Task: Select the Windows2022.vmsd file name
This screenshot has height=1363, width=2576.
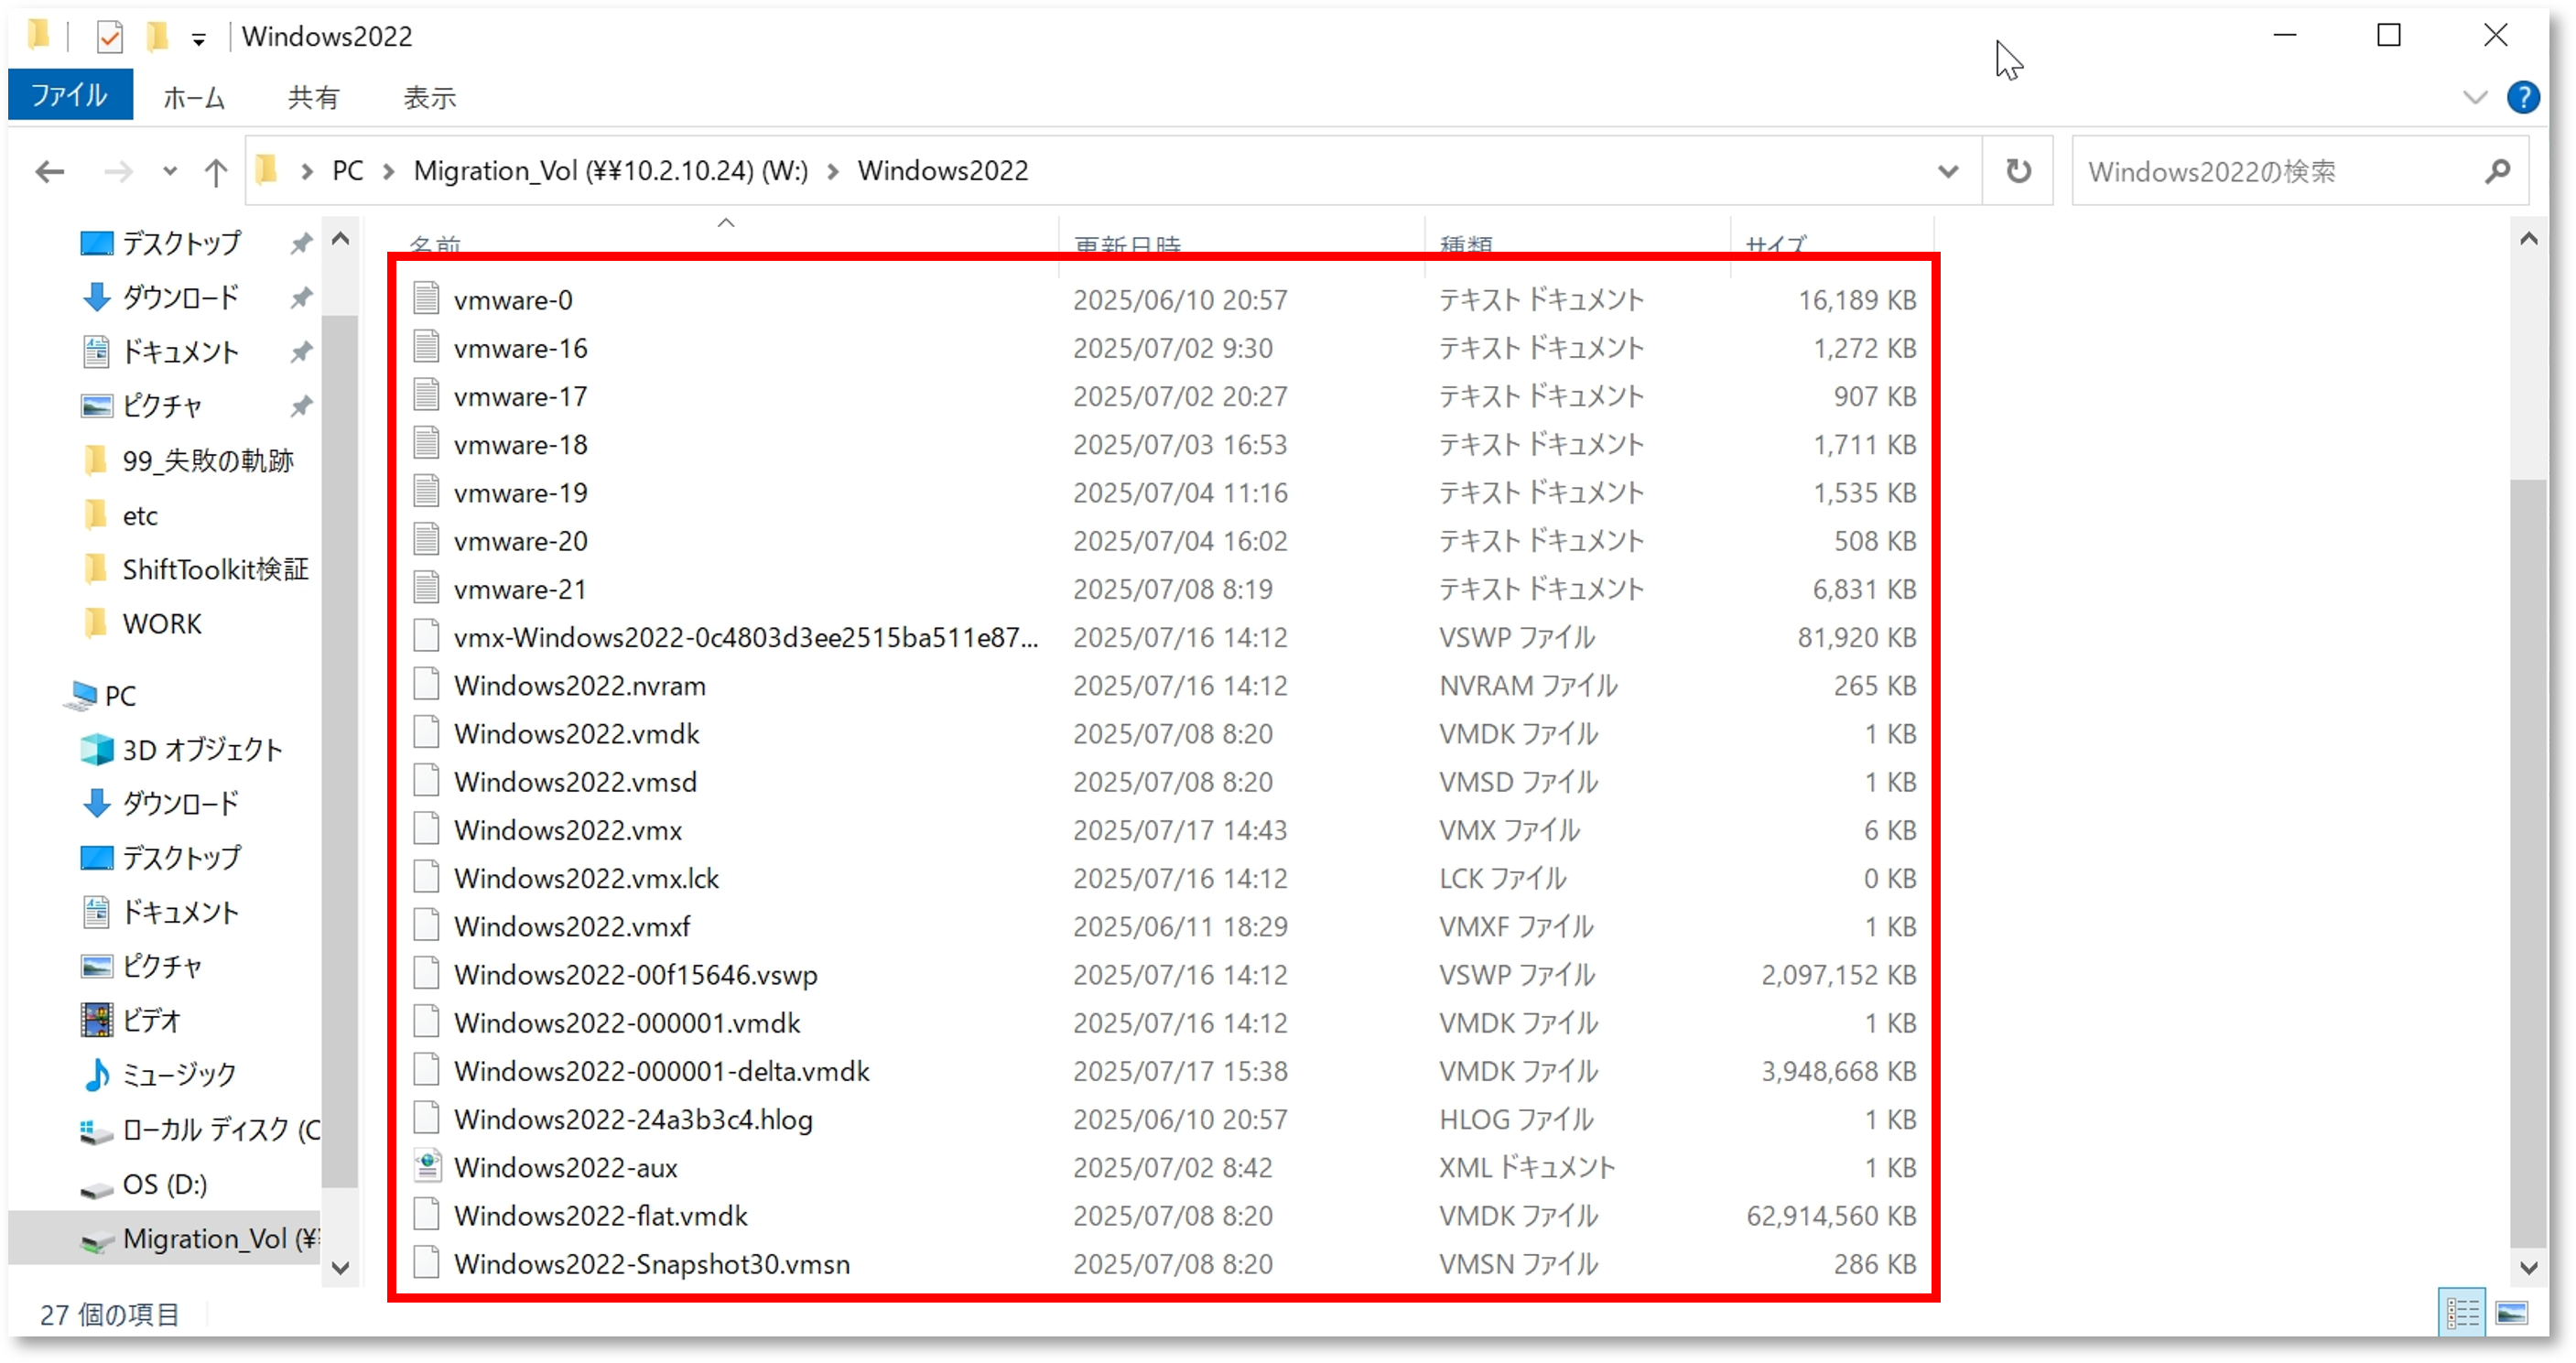Action: (575, 781)
